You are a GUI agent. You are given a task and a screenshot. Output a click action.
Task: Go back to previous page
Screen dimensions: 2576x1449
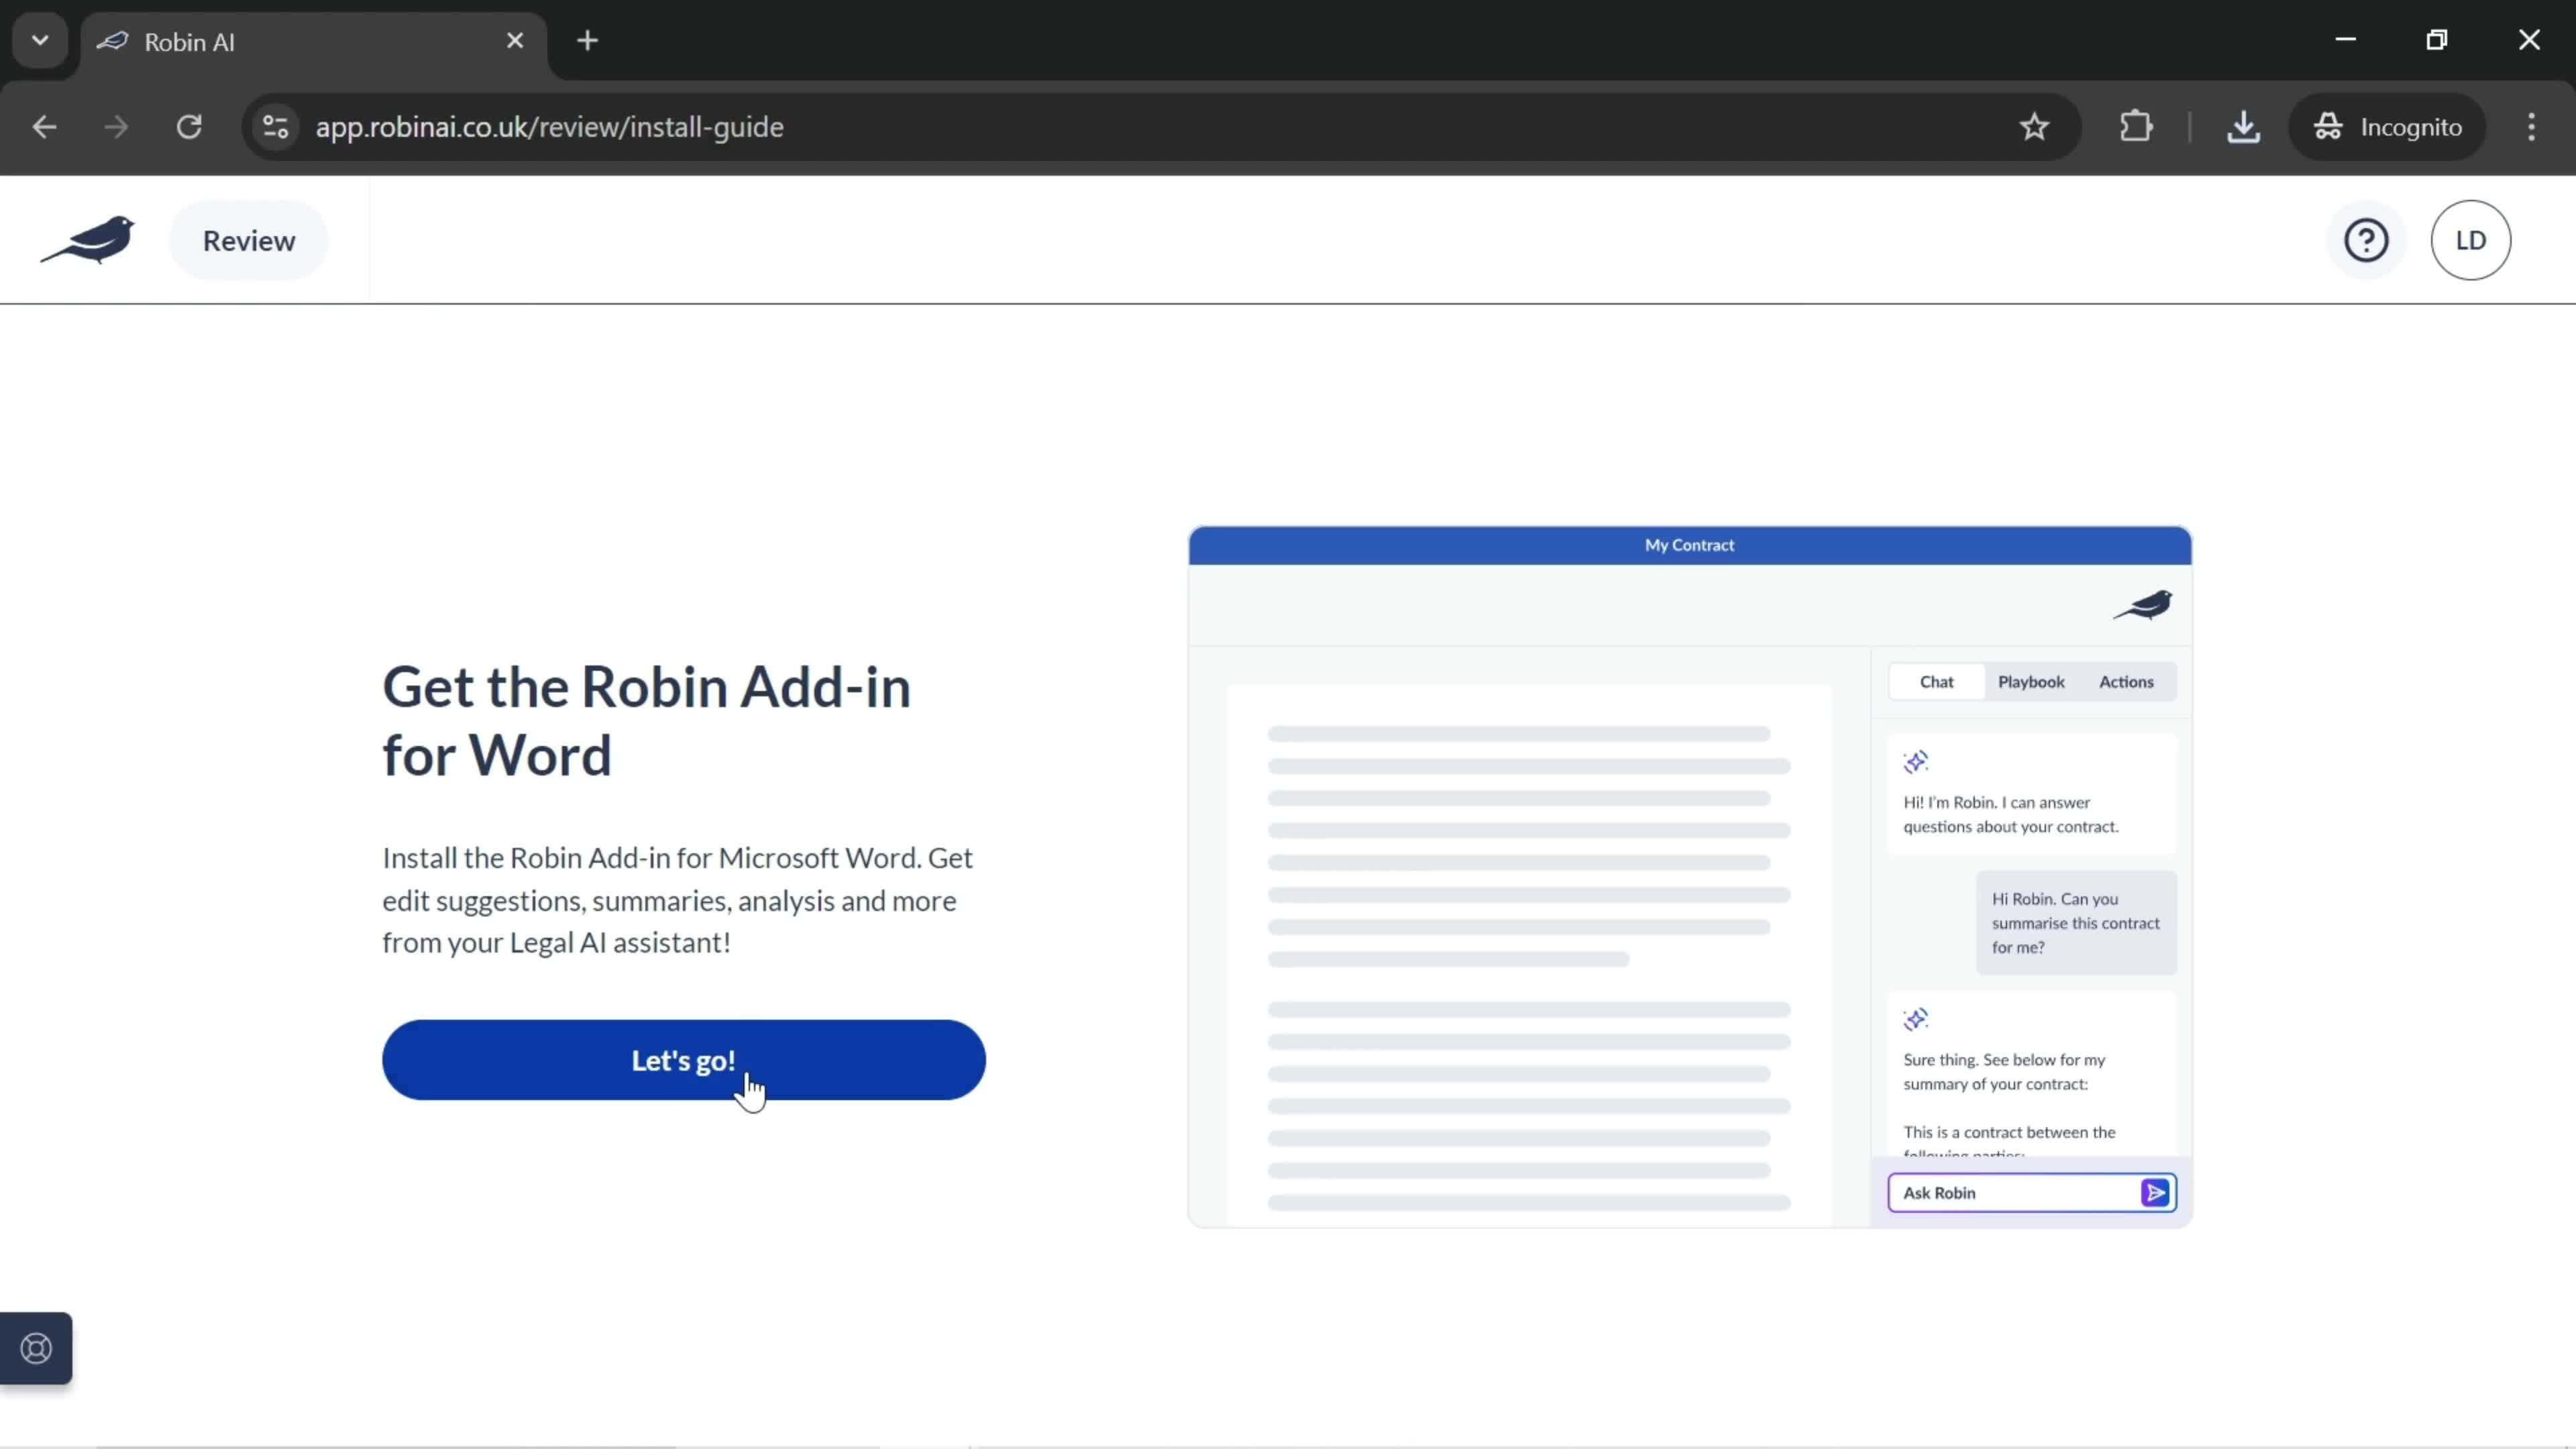tap(44, 127)
